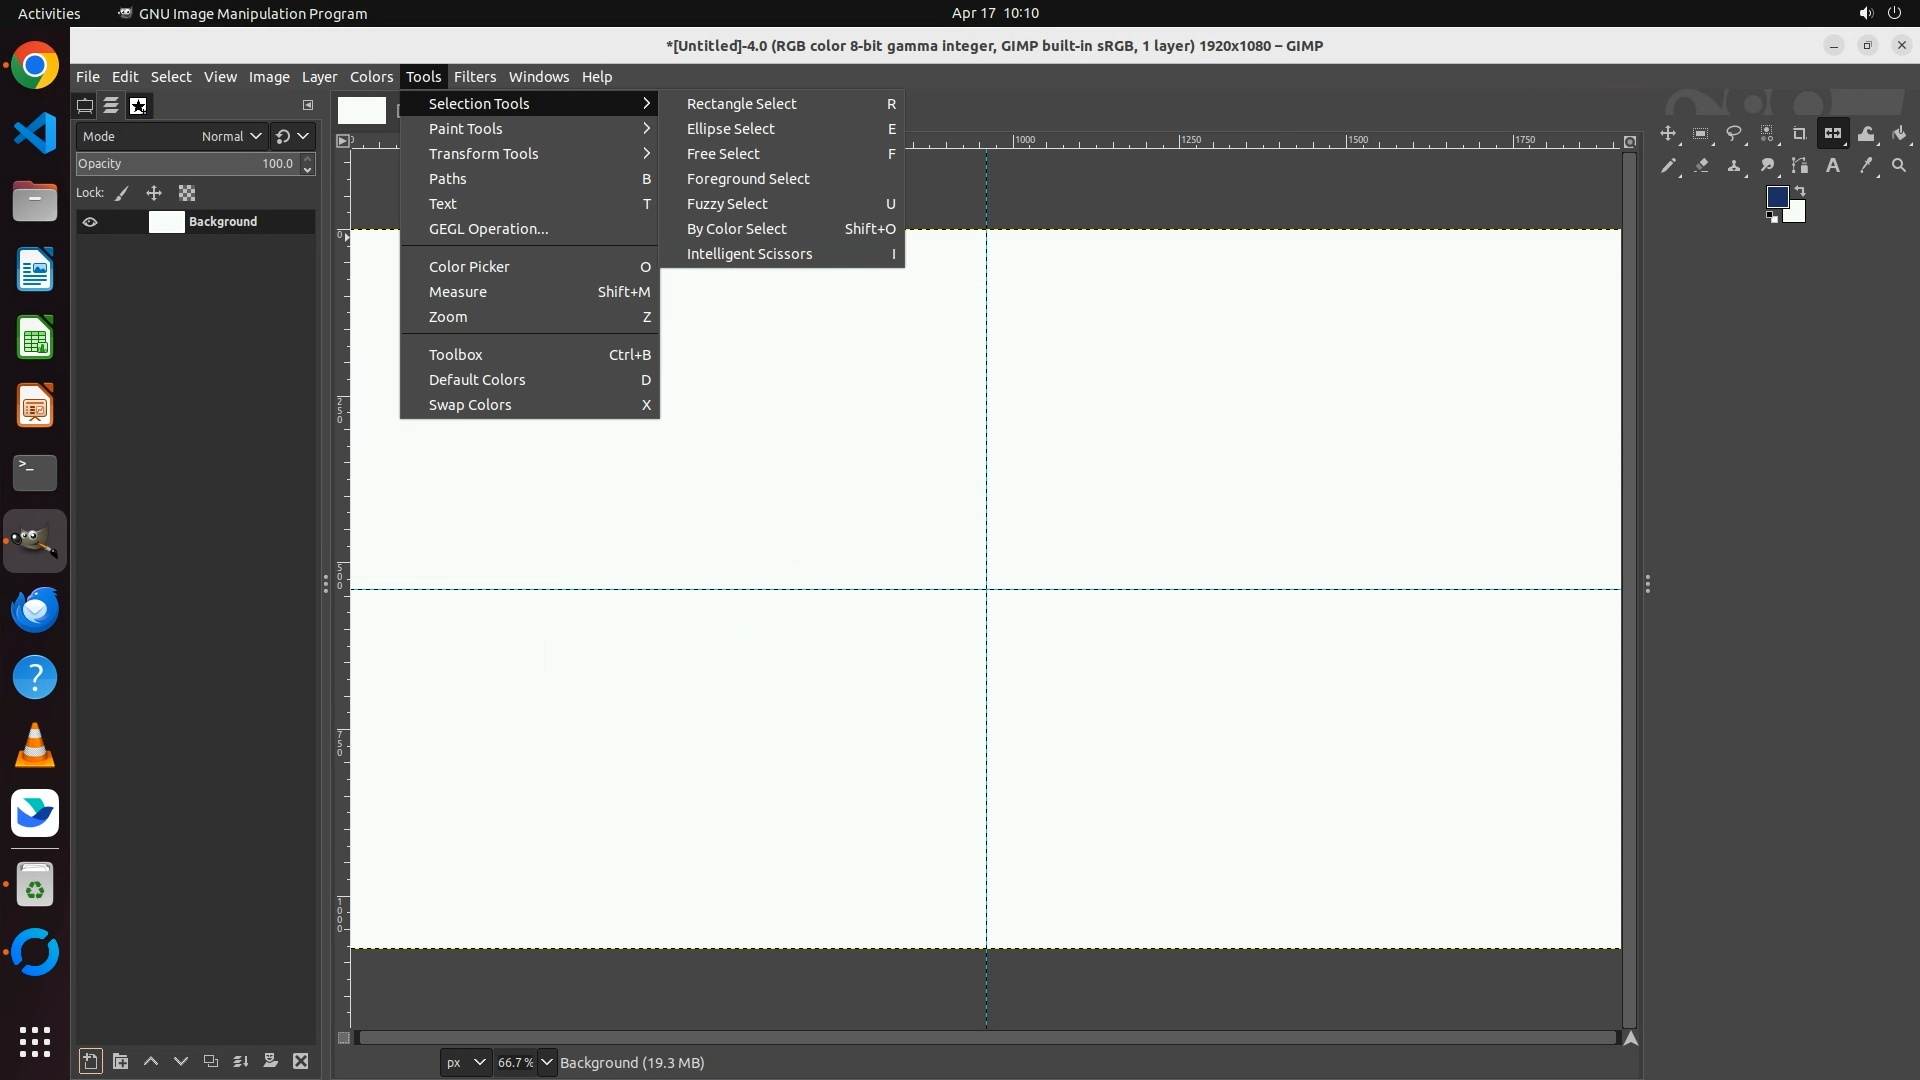Image resolution: width=1920 pixels, height=1080 pixels.
Task: Create a new layer button
Action: tap(90, 1061)
